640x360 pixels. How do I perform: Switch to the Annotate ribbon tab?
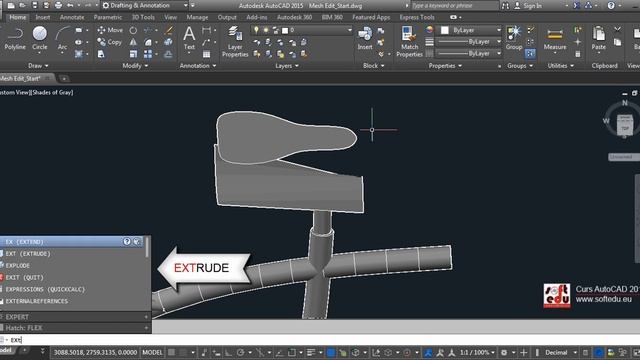click(72, 17)
